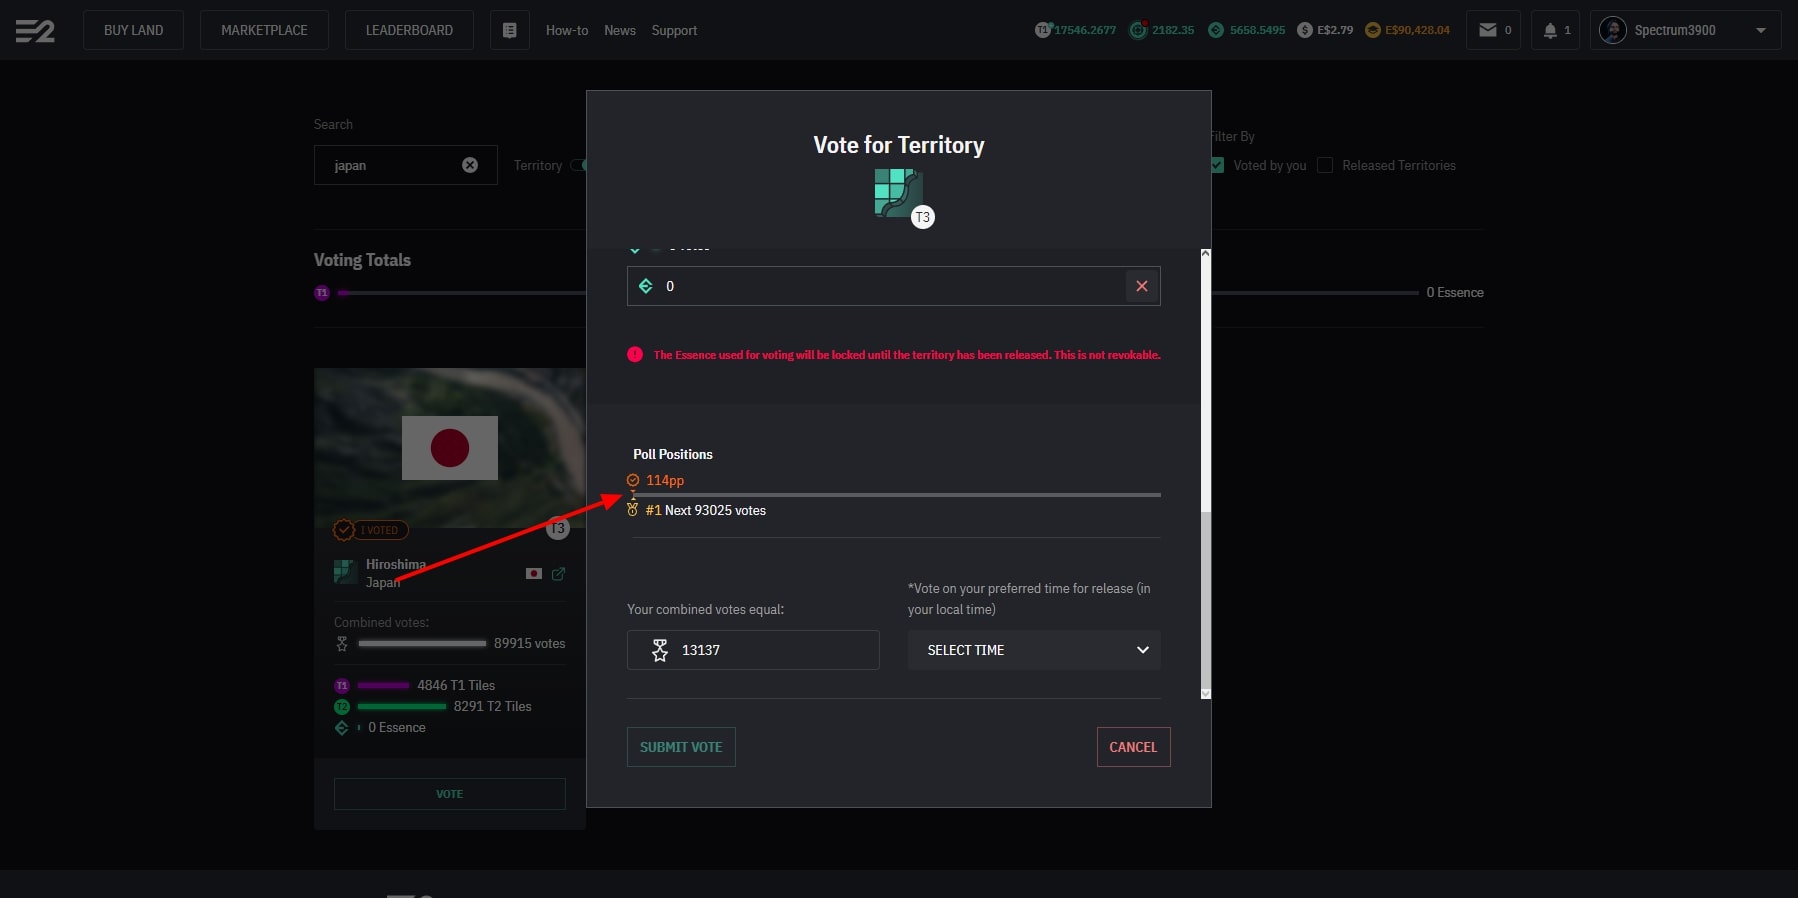This screenshot has width=1798, height=898.
Task: Open the LEADERBOARD page
Action: [x=409, y=30]
